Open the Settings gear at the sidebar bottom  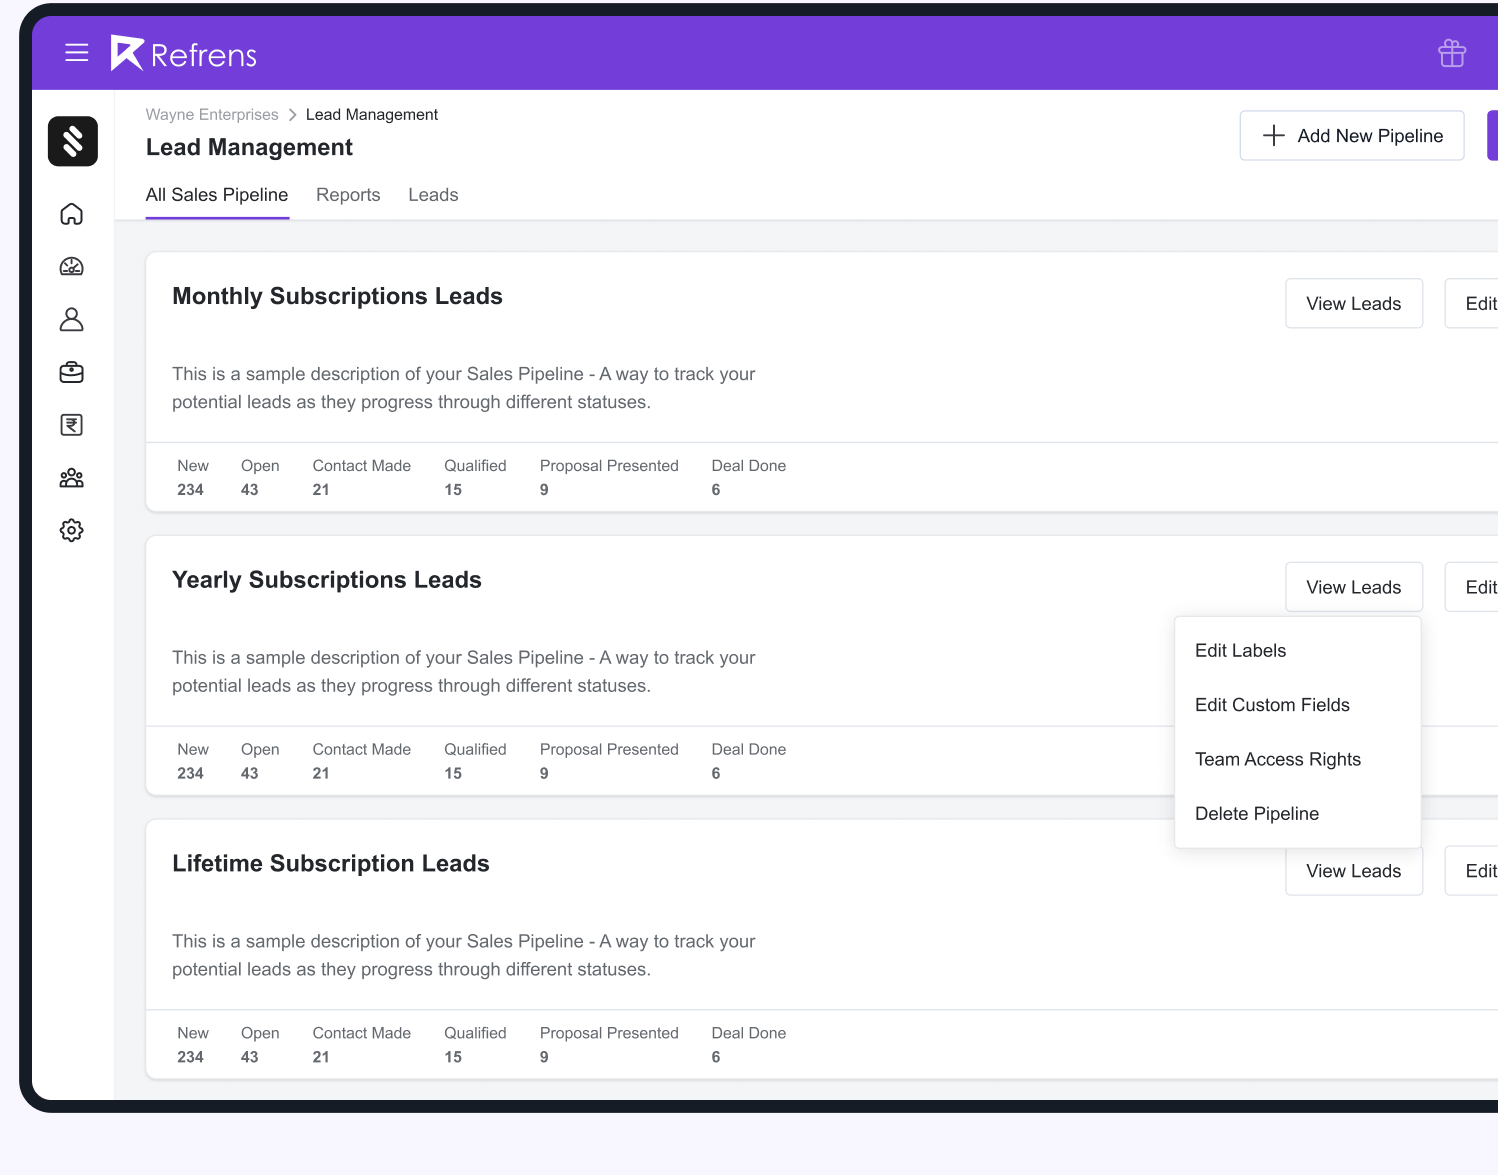point(71,530)
